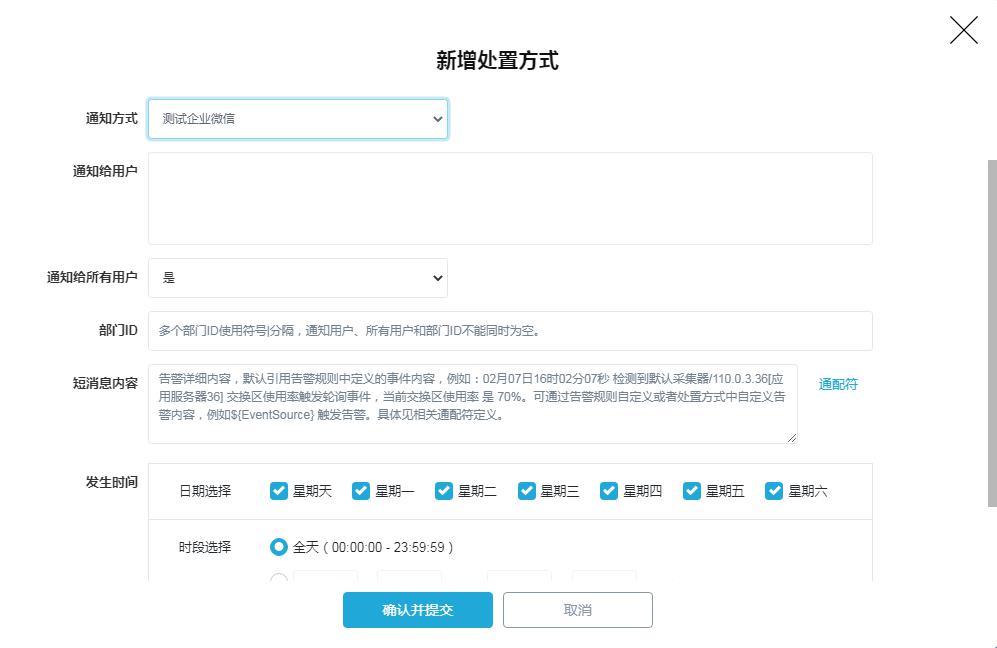
Task: Disable the 星期一 checkbox
Action: coord(361,491)
